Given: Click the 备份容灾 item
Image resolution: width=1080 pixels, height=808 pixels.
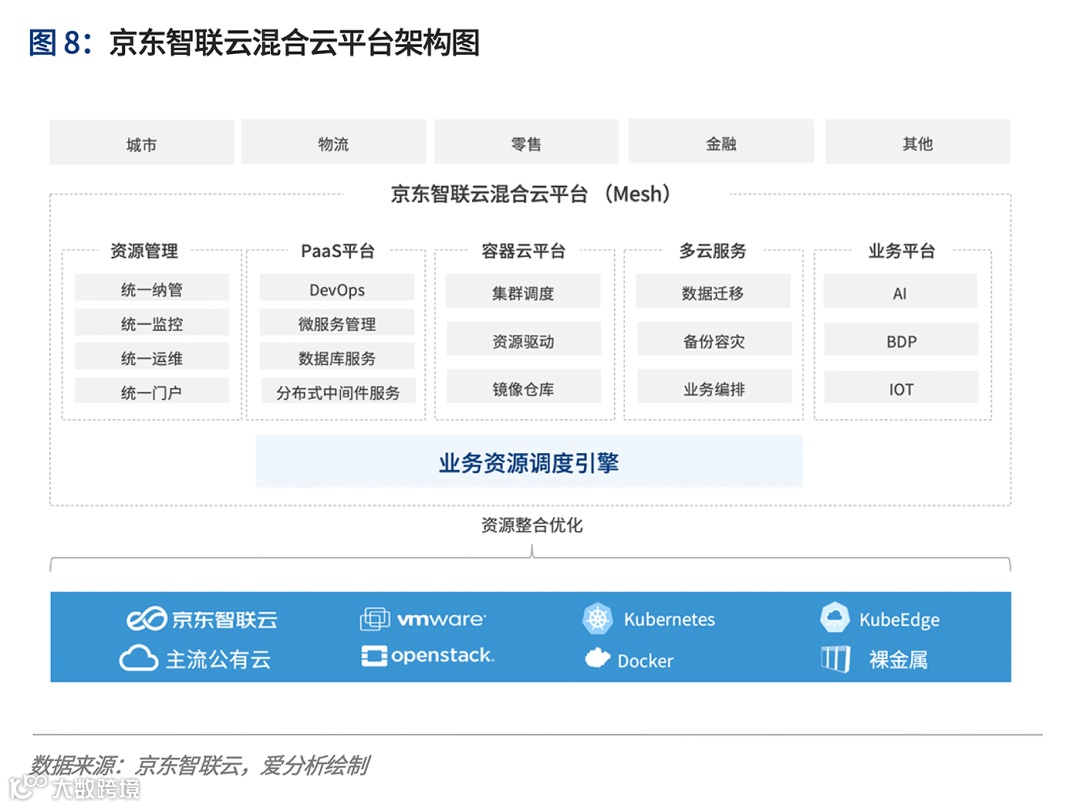Looking at the screenshot, I should (x=714, y=339).
